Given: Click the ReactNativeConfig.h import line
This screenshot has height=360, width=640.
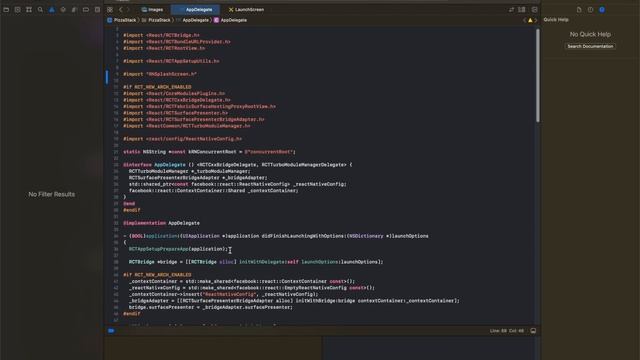Looking at the screenshot, I should (182, 139).
